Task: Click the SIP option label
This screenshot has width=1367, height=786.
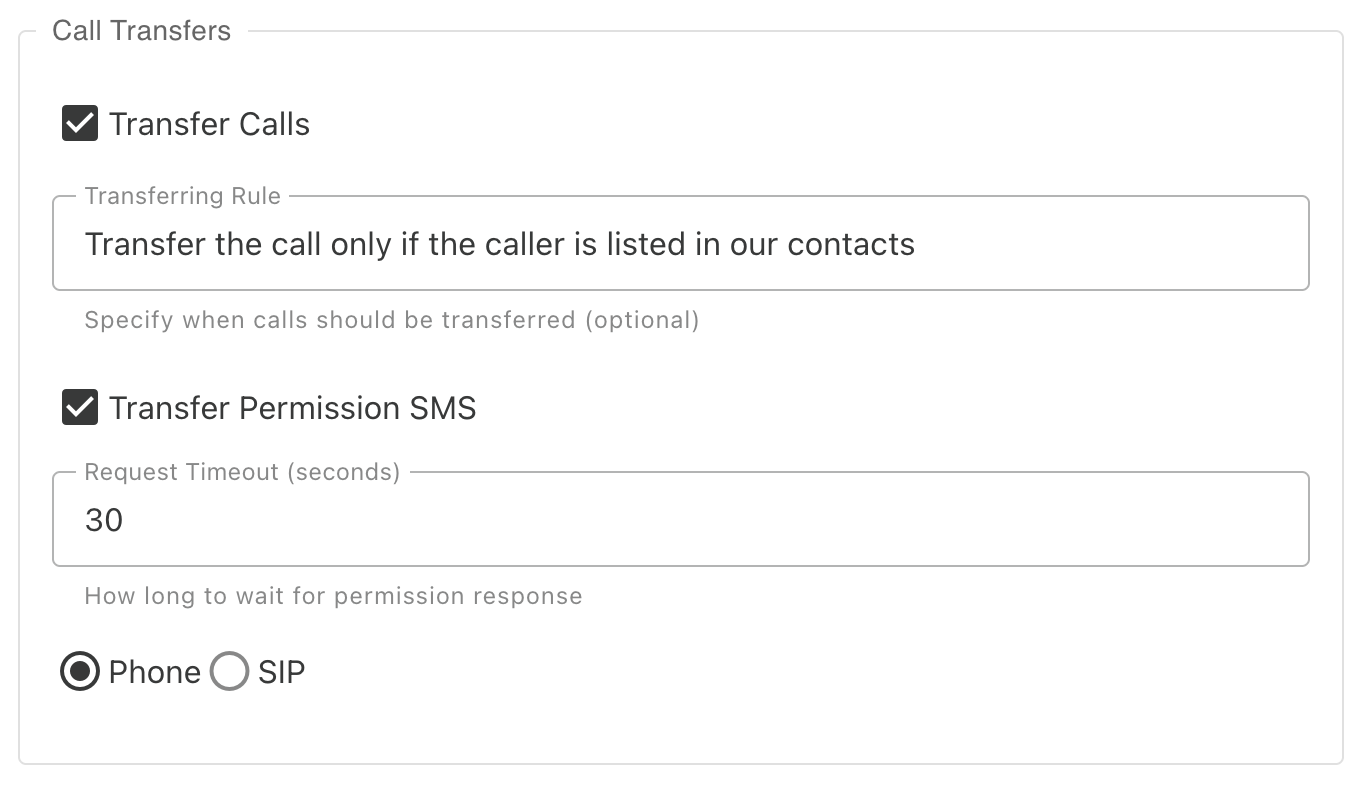Action: click(x=280, y=672)
